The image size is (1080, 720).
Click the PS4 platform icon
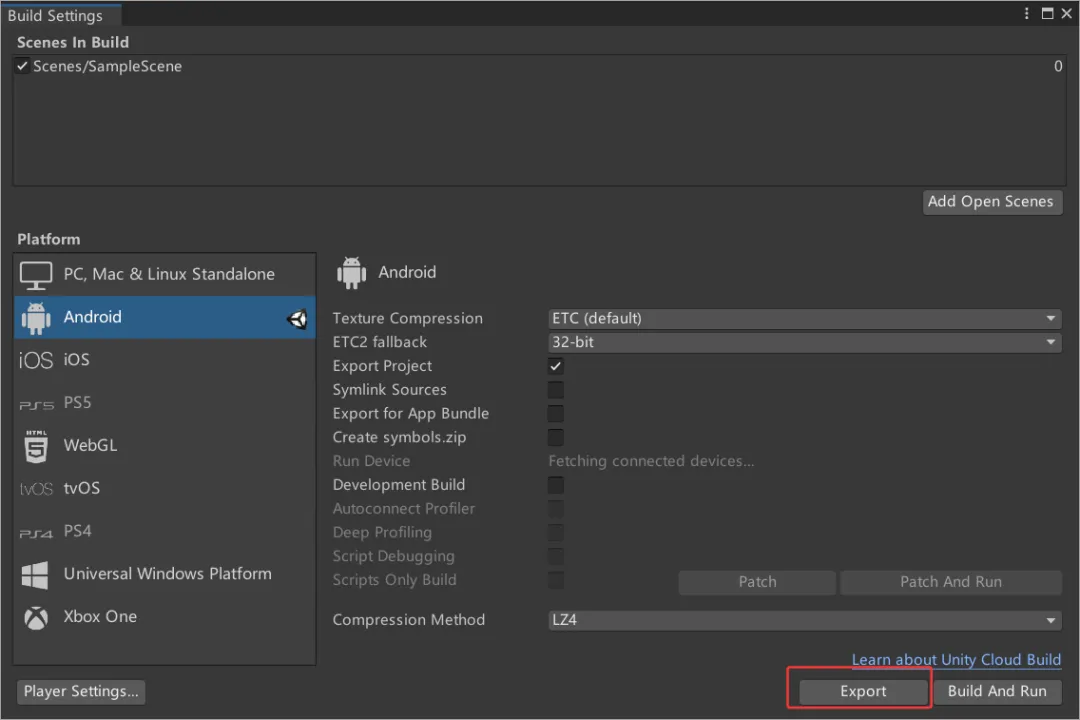pos(36,533)
